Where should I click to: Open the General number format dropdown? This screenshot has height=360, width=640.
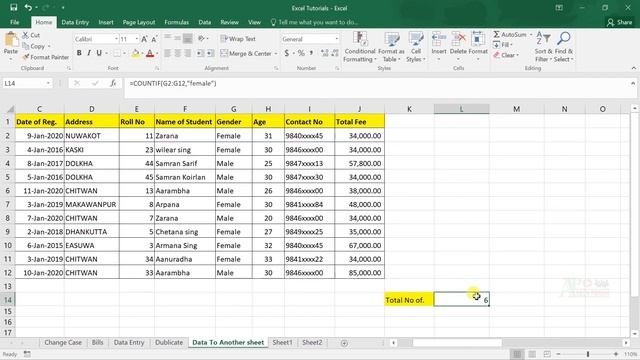pos(337,39)
